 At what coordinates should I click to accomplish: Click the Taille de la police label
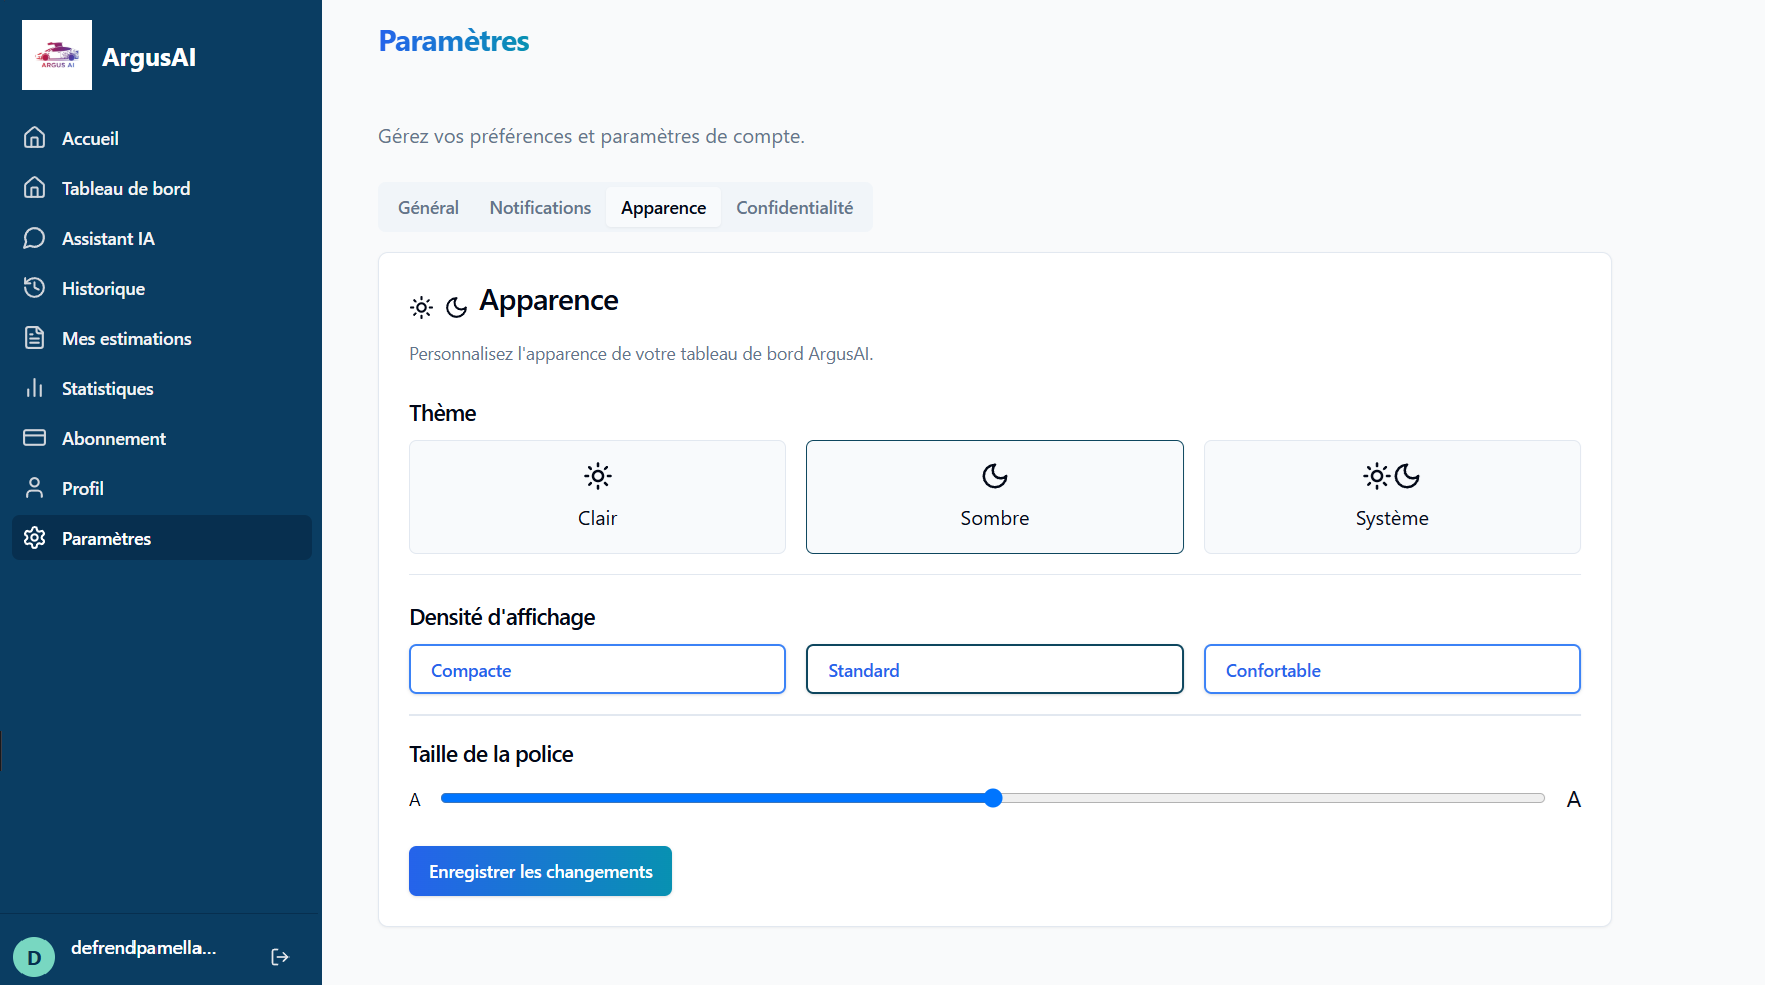[x=491, y=754]
